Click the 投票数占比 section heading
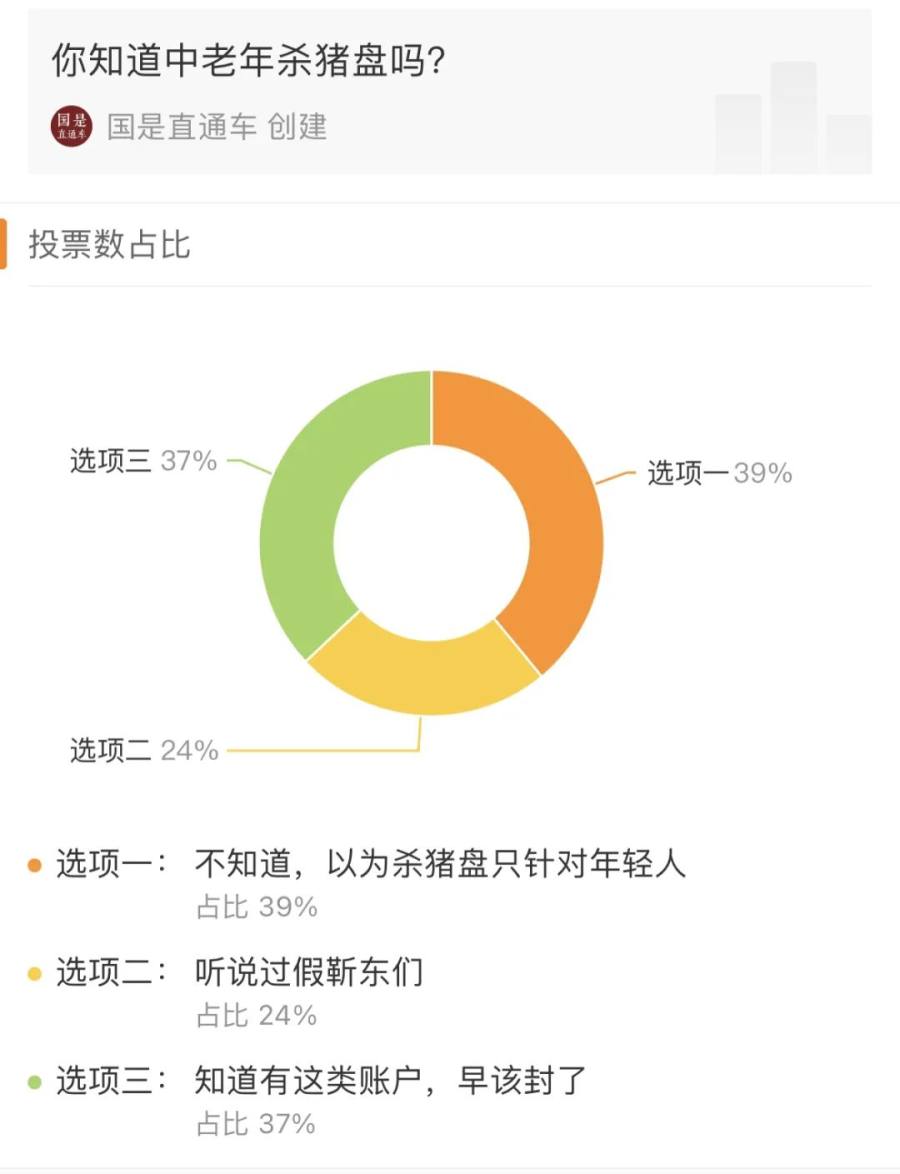900x1174 pixels. pyautogui.click(x=110, y=244)
